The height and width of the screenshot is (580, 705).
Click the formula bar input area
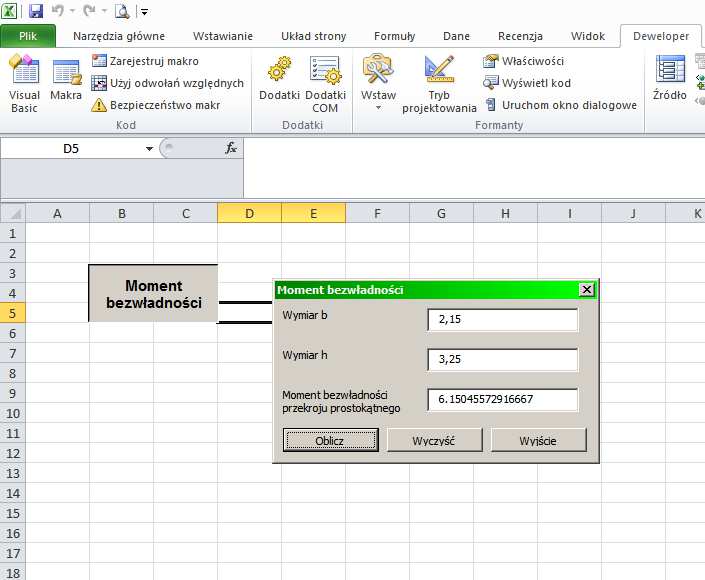[x=474, y=167]
